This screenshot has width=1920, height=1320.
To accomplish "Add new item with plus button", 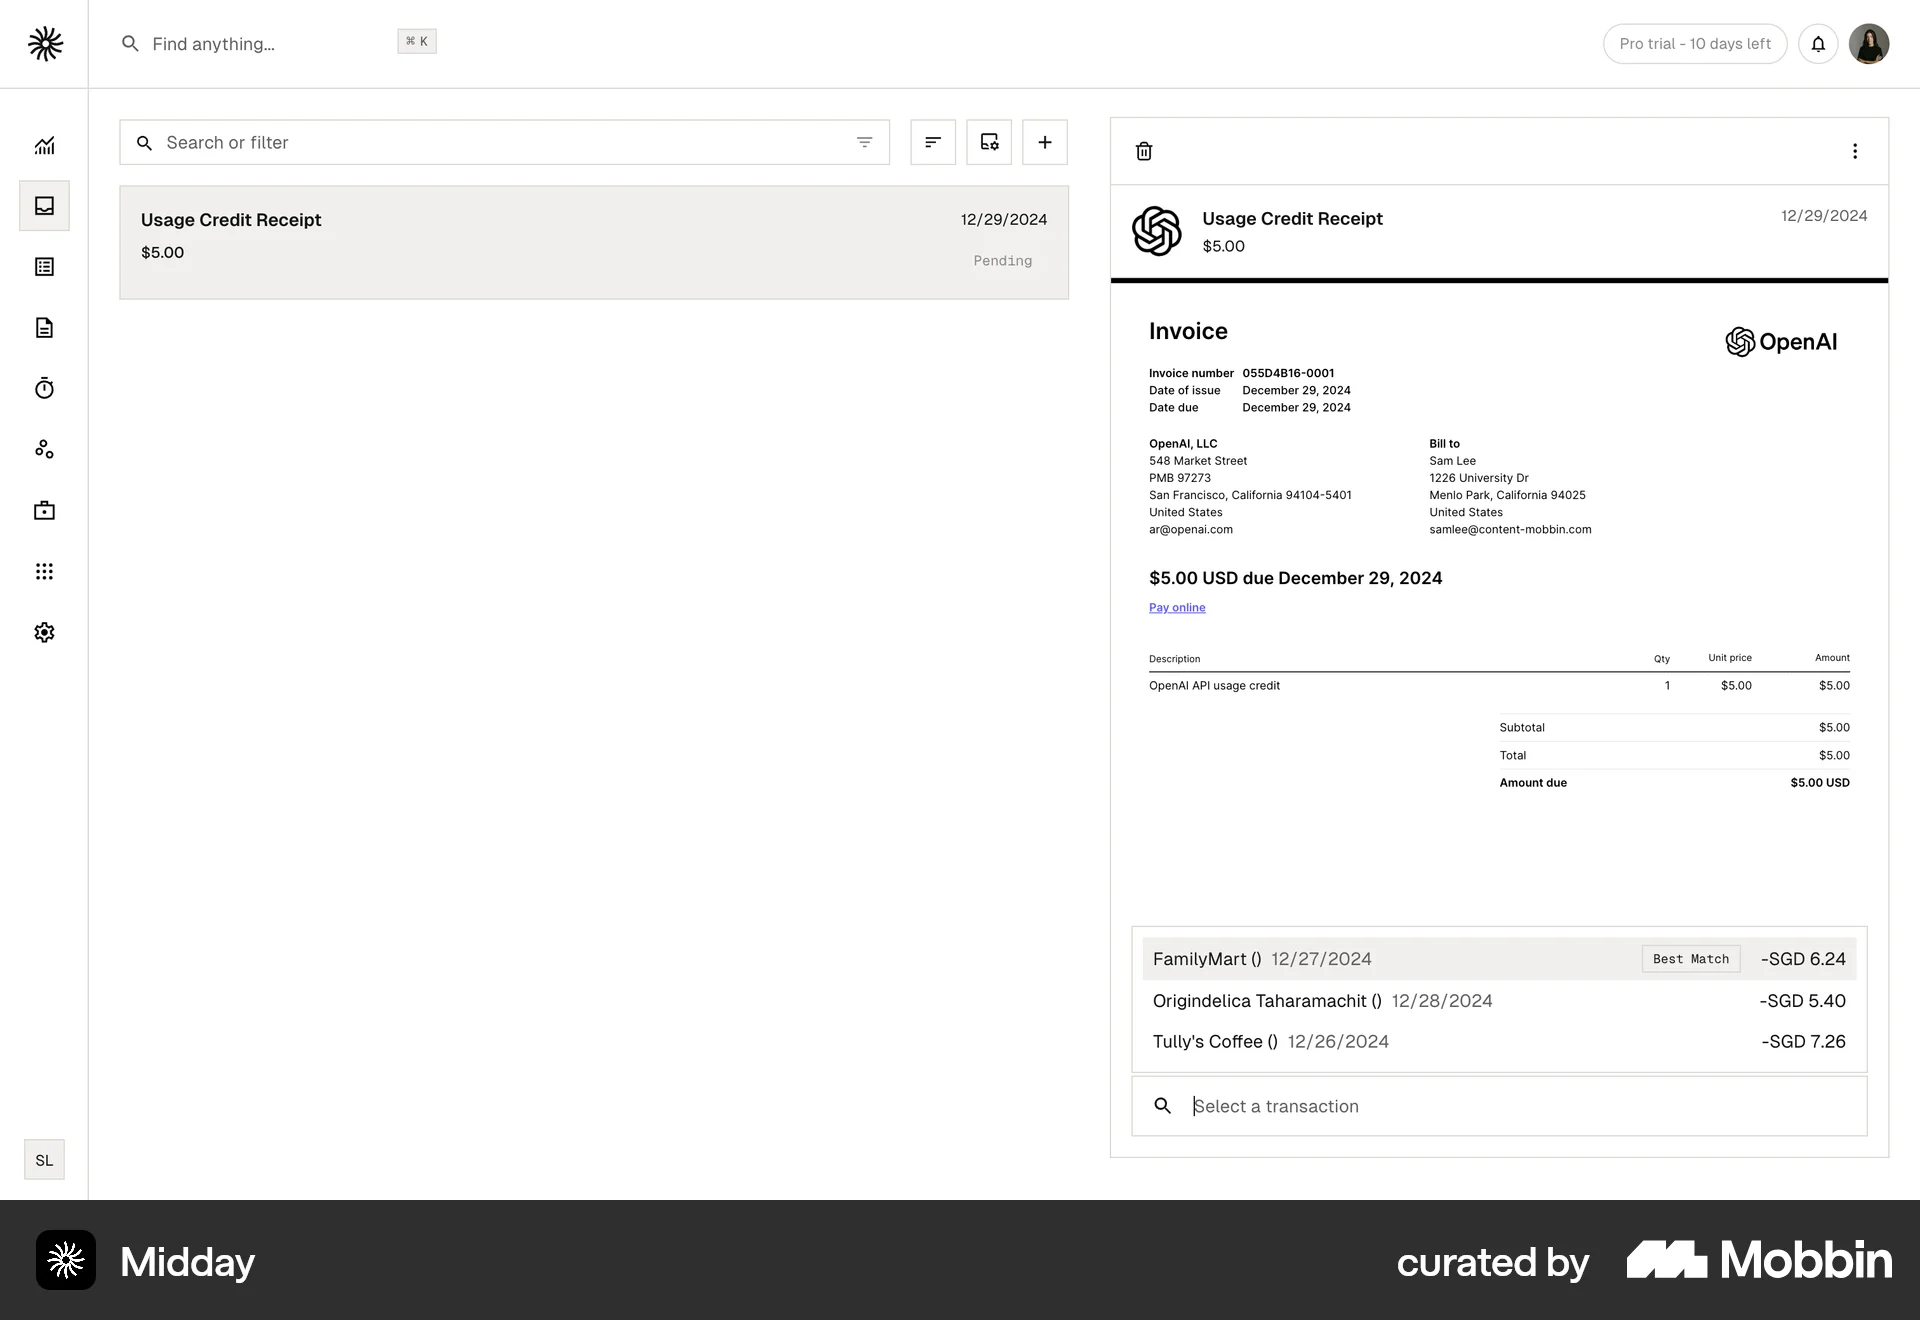I will 1044,142.
